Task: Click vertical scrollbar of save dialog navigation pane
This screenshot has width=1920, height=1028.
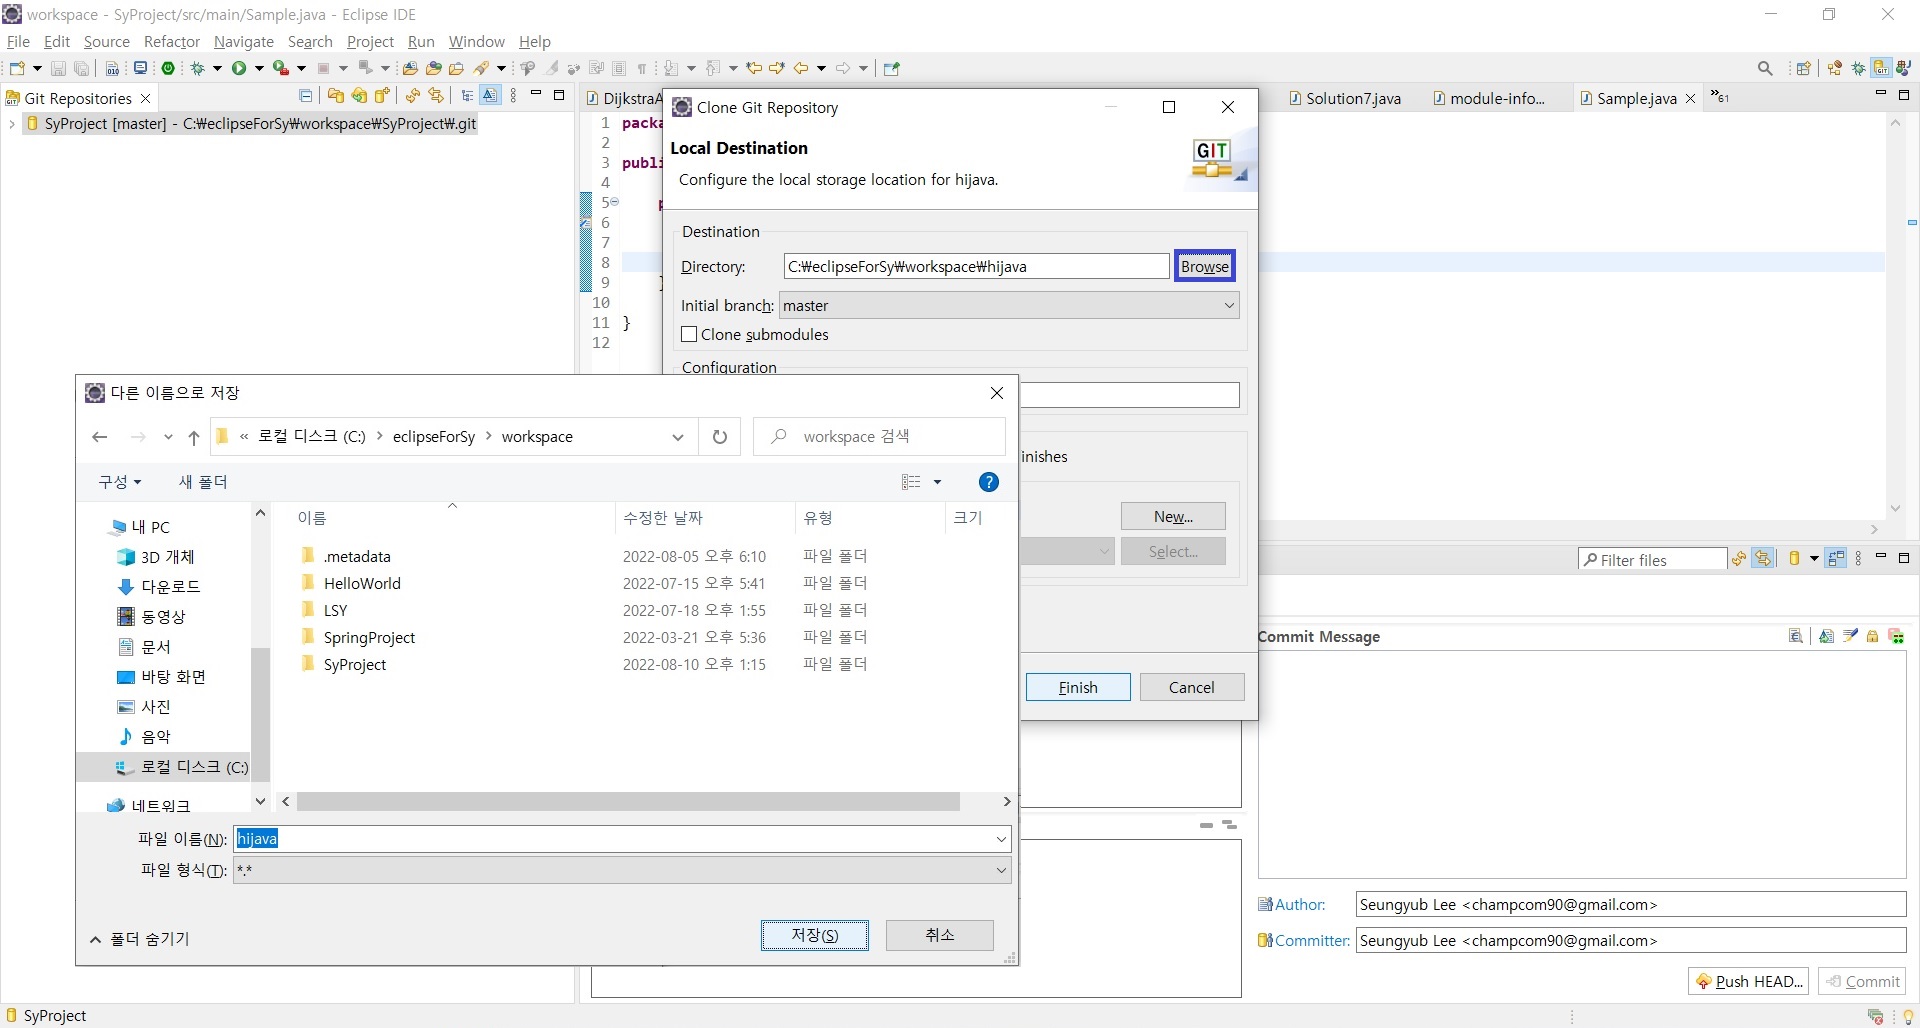Action: 260,714
